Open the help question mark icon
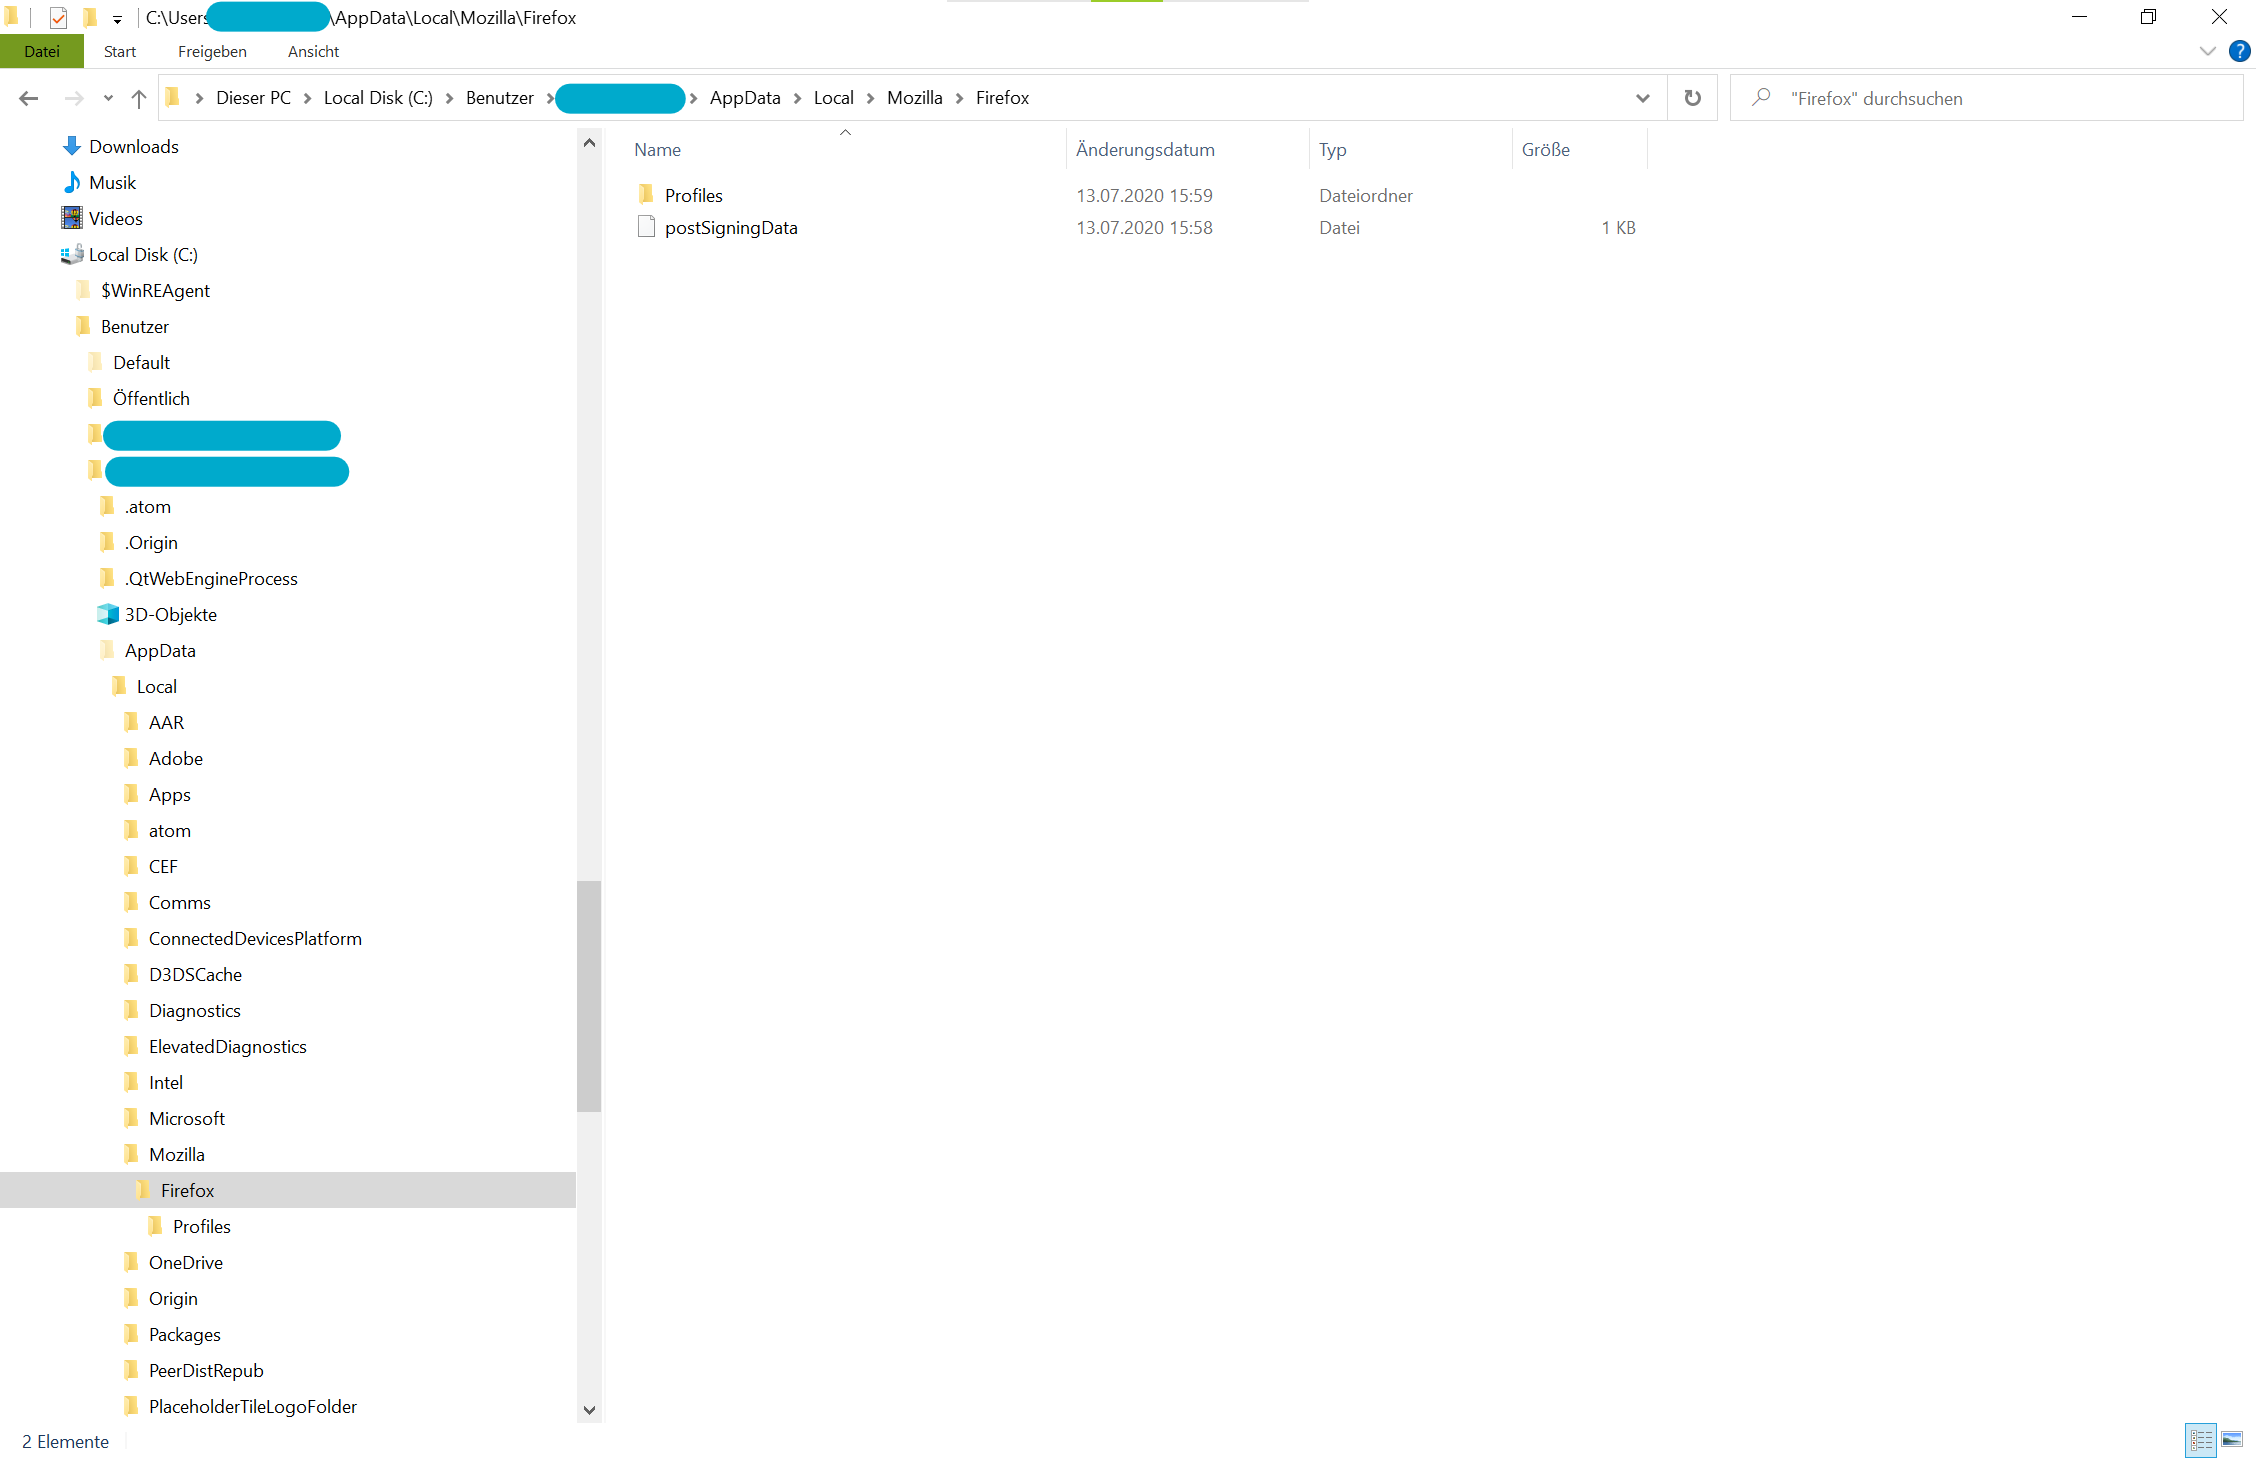This screenshot has height=1458, width=2256. click(2239, 51)
